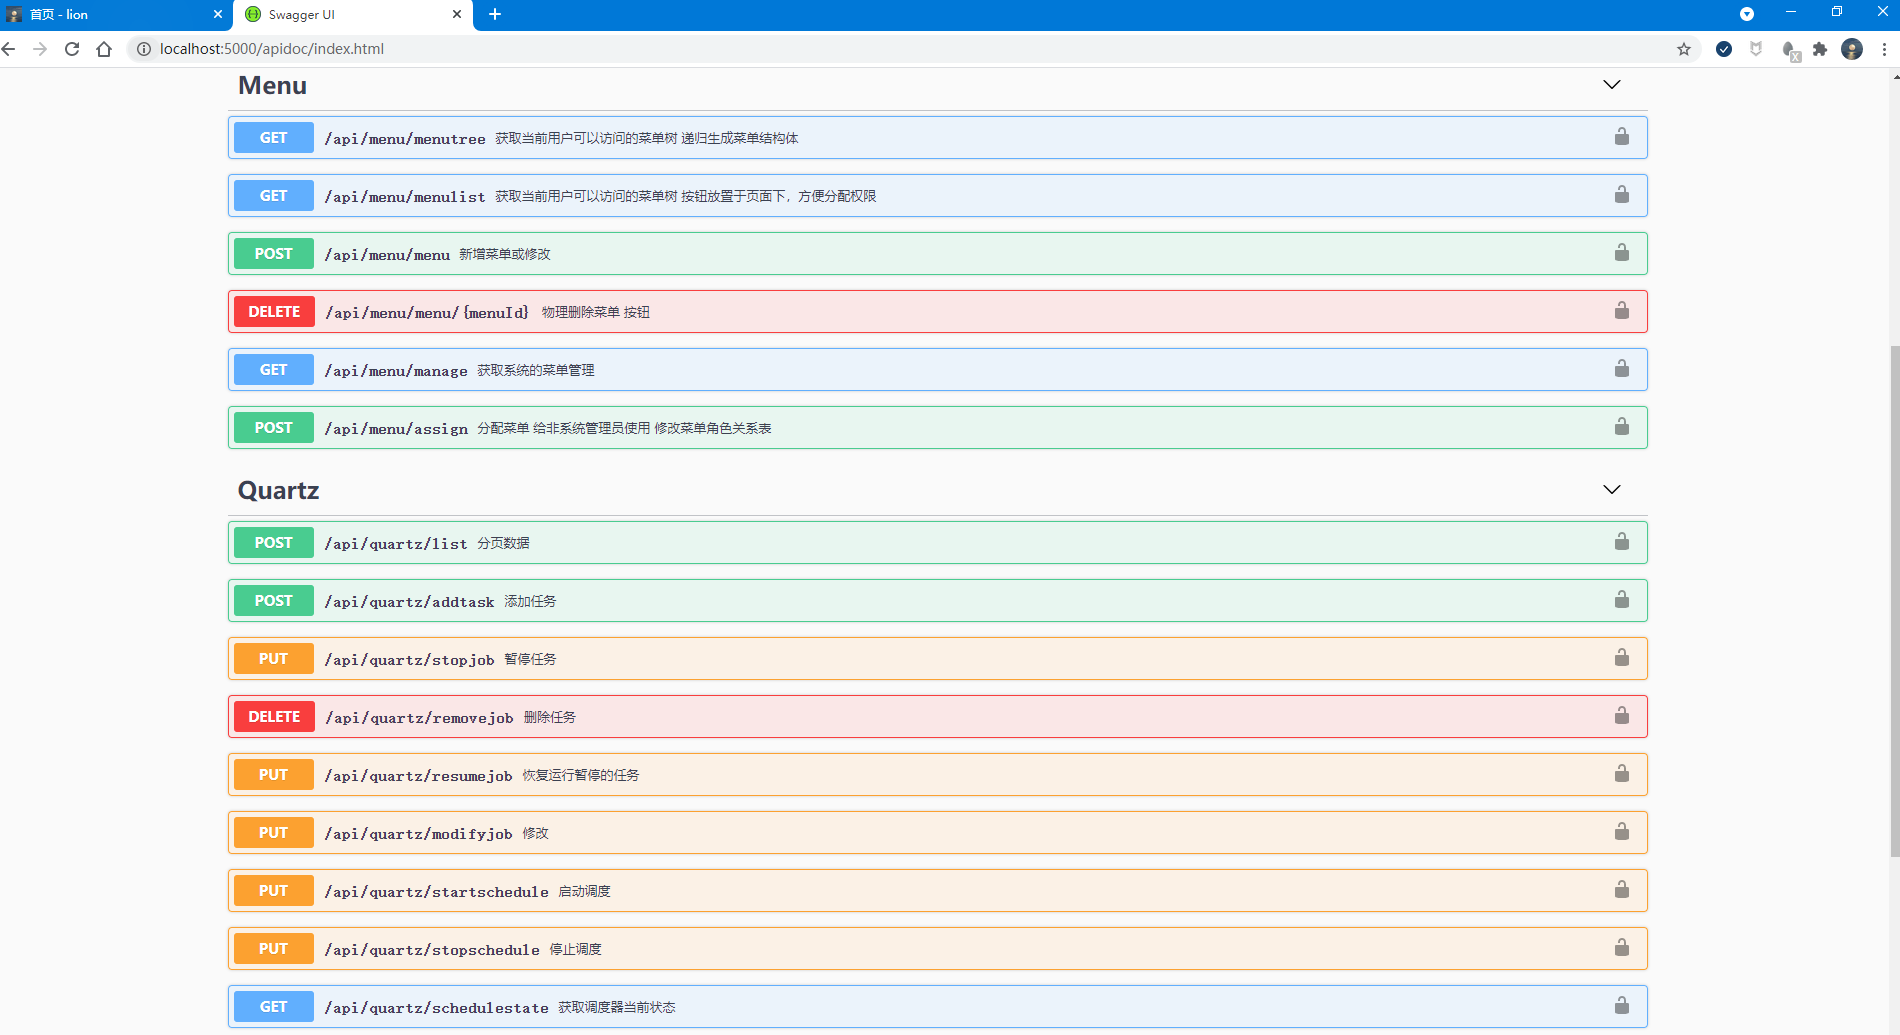Open the browser profile avatar
This screenshot has width=1900, height=1035.
click(x=1852, y=49)
